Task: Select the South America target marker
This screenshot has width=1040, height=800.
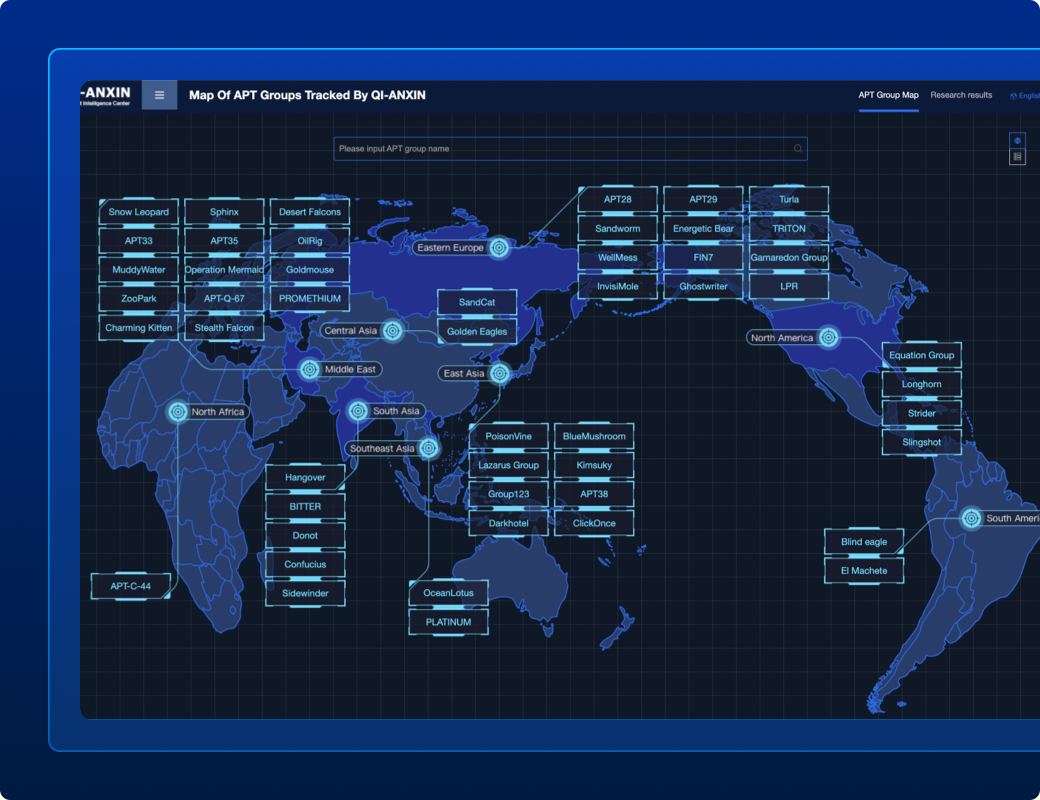Action: point(970,518)
